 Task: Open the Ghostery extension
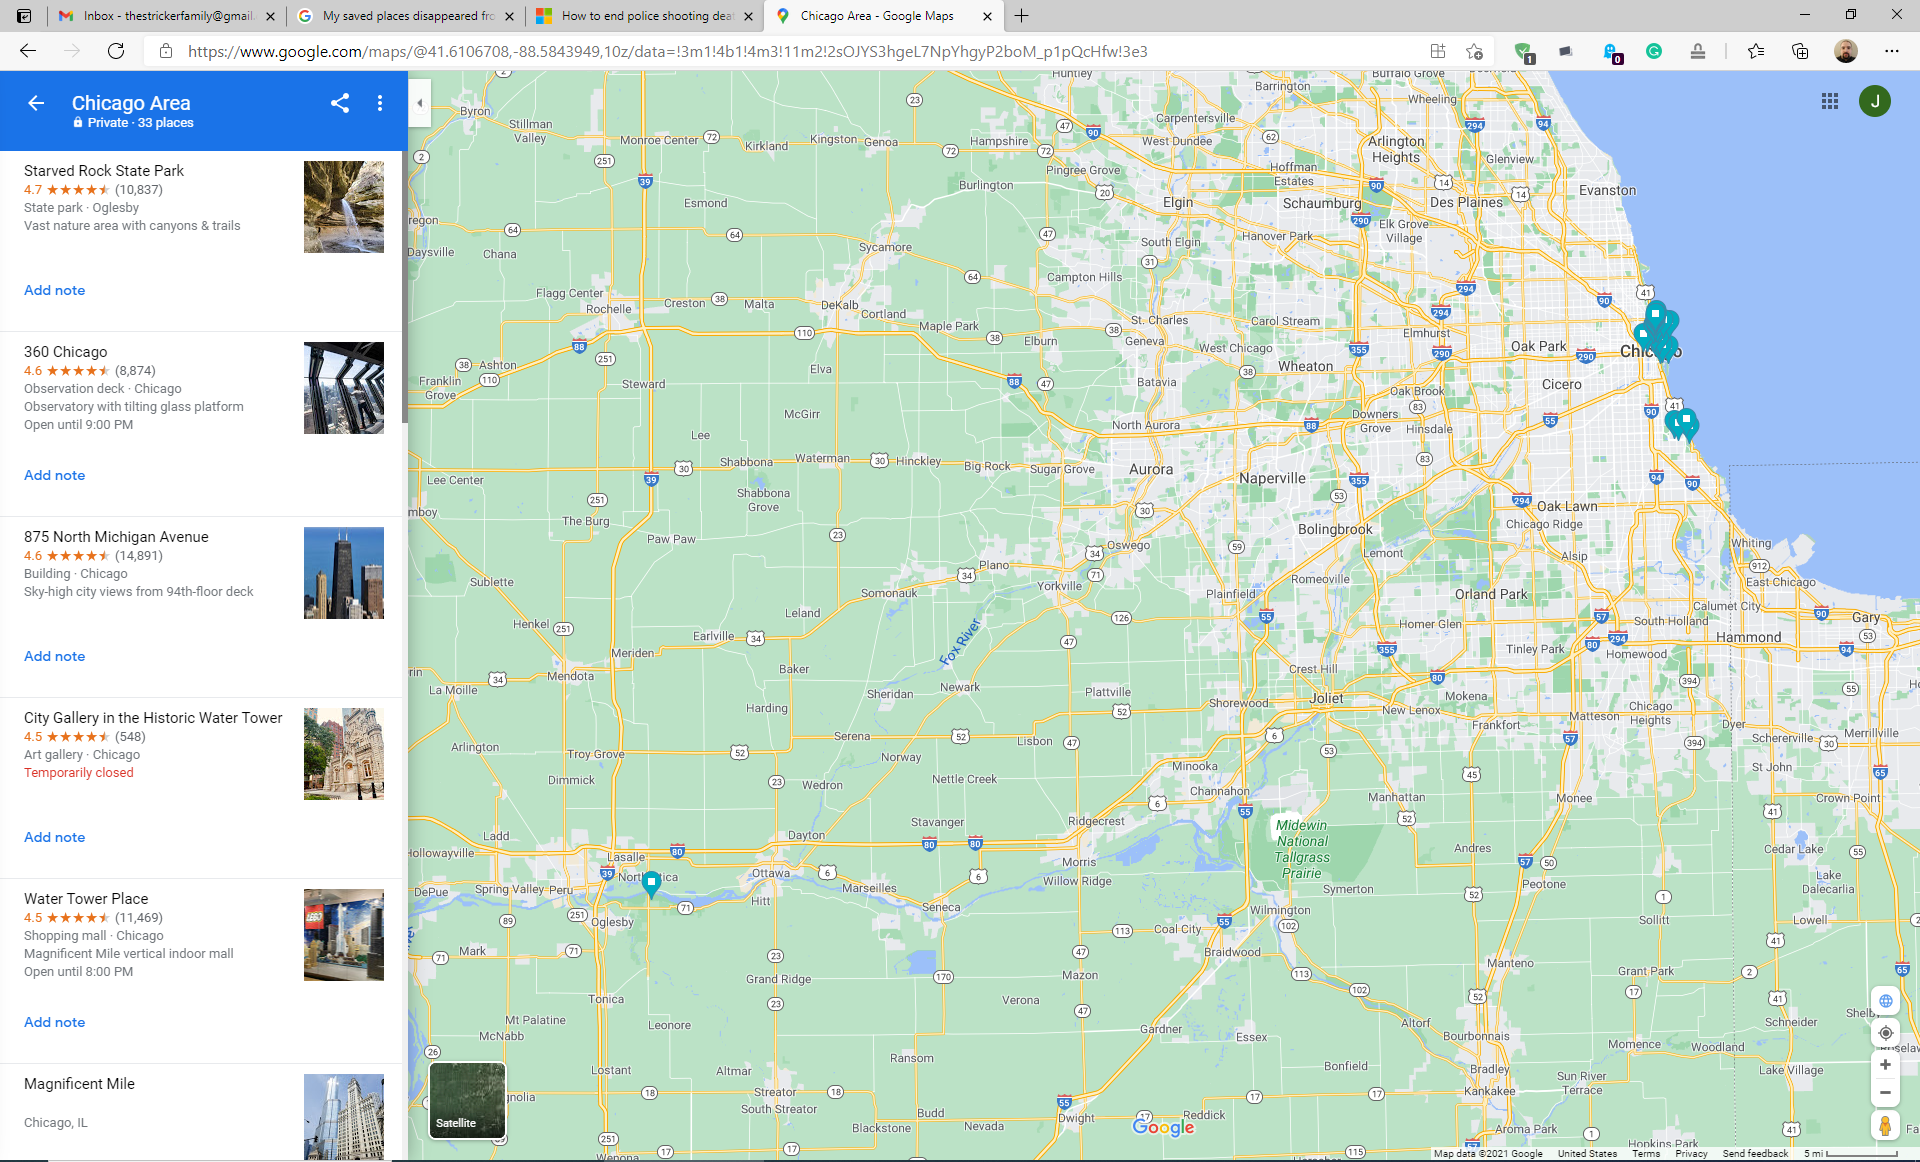point(1611,52)
